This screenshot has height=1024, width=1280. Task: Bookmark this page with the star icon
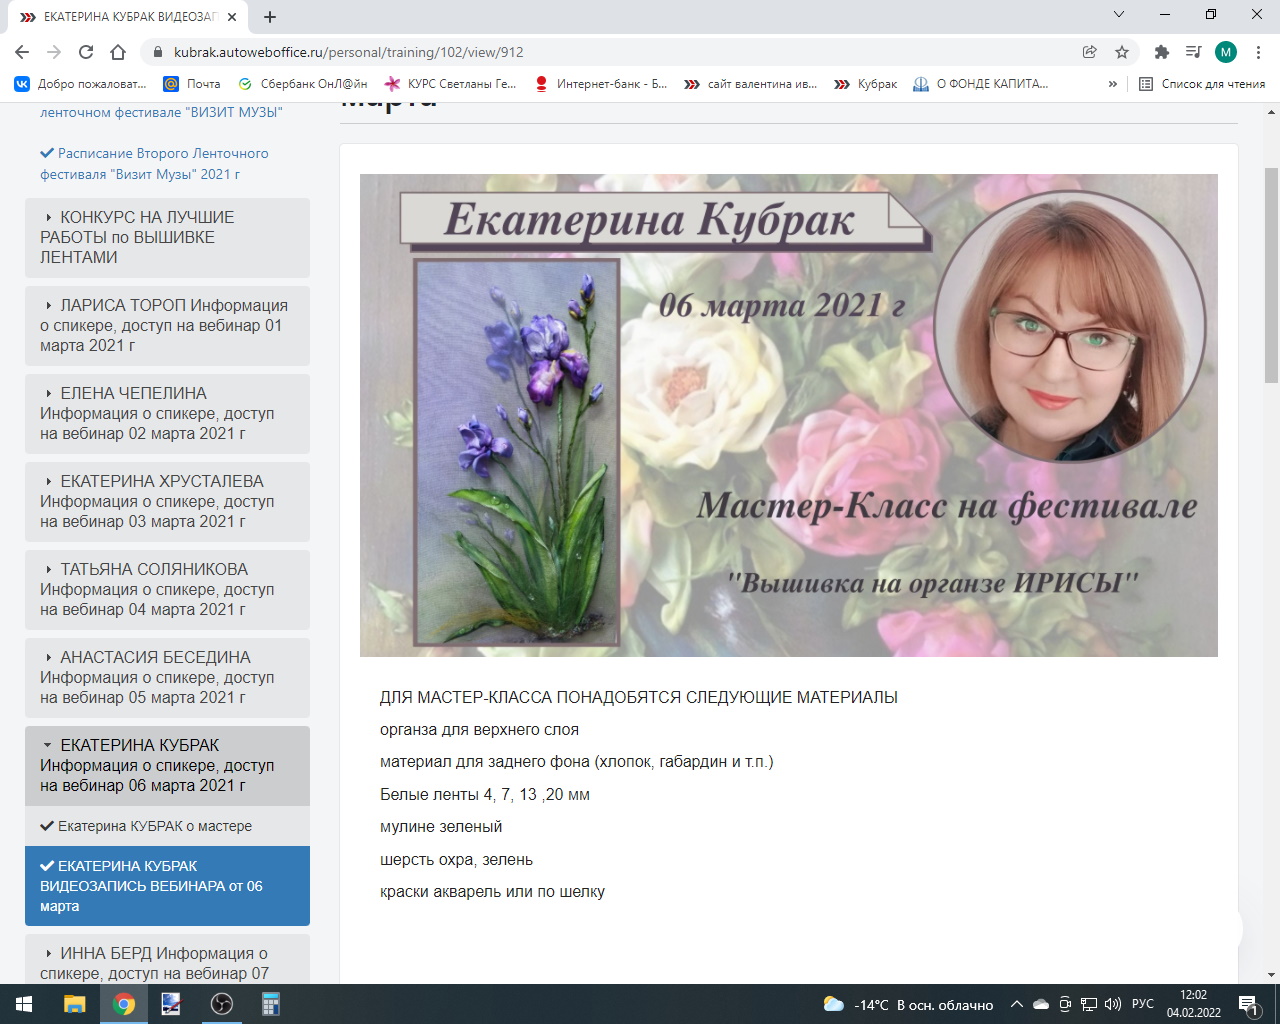click(1122, 52)
